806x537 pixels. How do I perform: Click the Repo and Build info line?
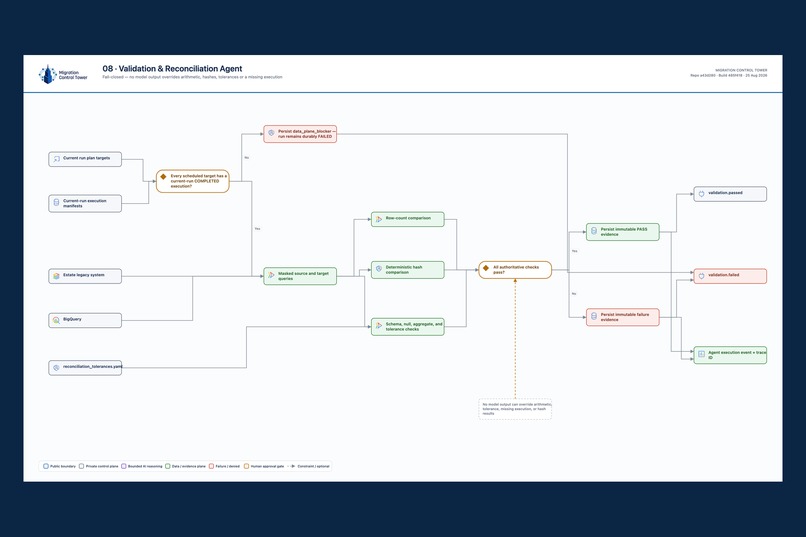(729, 76)
